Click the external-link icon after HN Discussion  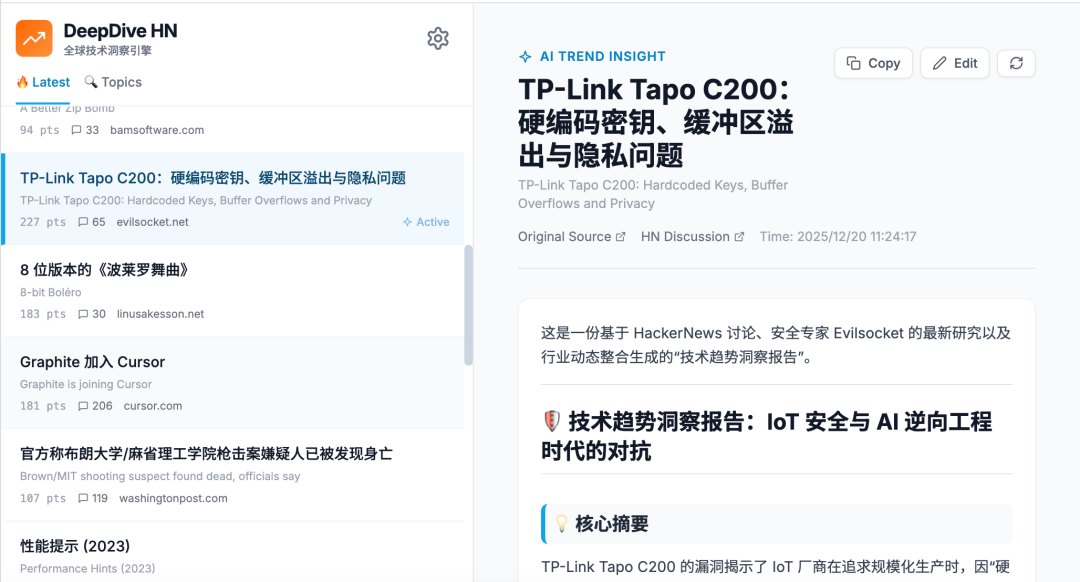(x=739, y=237)
